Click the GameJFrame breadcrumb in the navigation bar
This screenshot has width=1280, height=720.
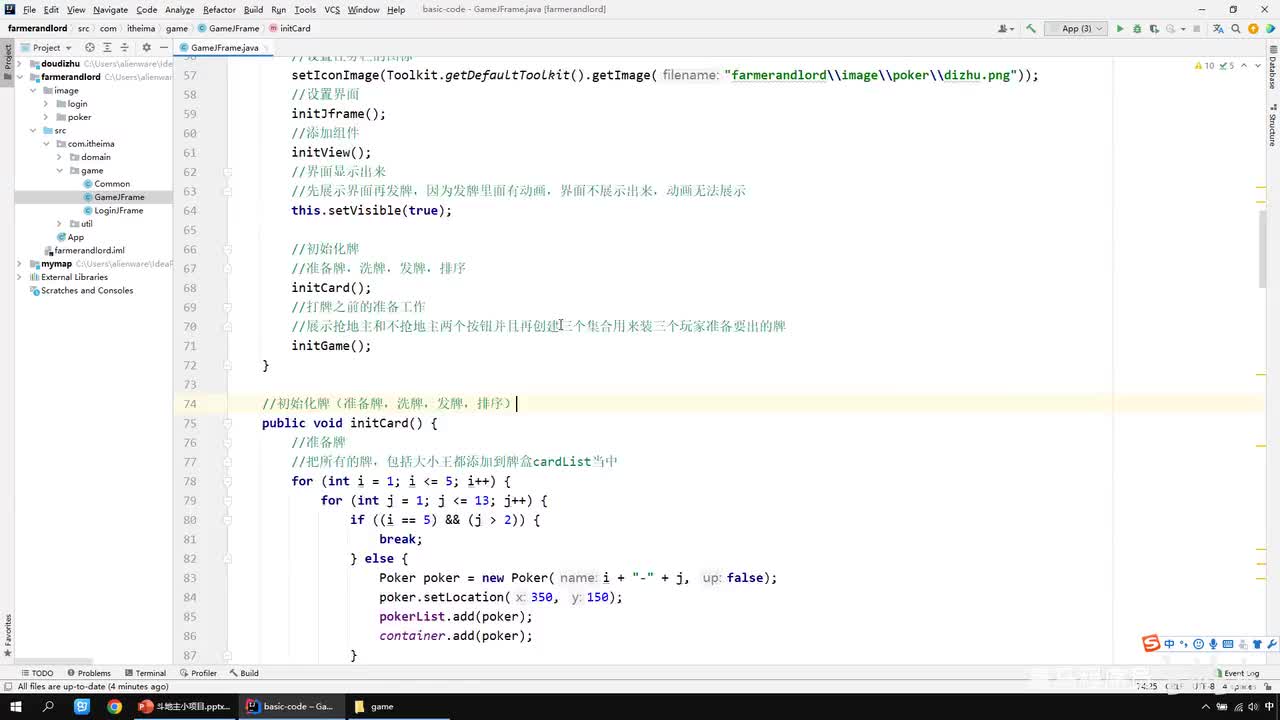pos(228,29)
